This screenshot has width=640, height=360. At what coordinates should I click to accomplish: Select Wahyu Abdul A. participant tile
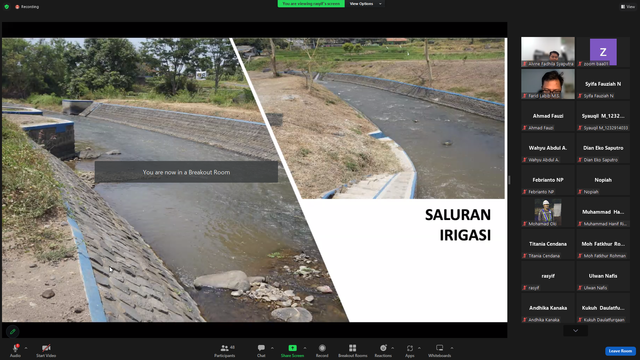(x=548, y=148)
